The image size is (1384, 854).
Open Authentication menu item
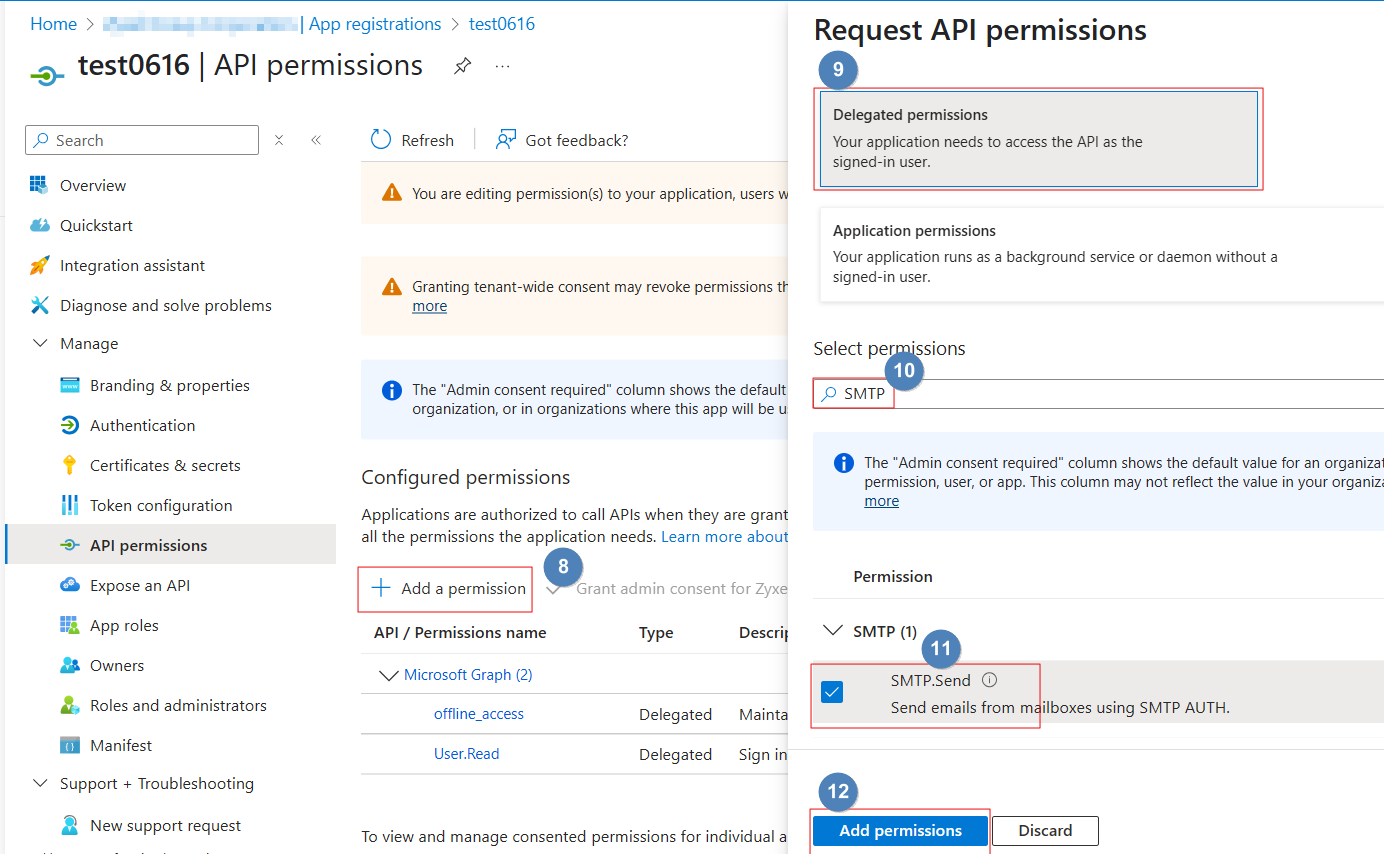click(143, 425)
